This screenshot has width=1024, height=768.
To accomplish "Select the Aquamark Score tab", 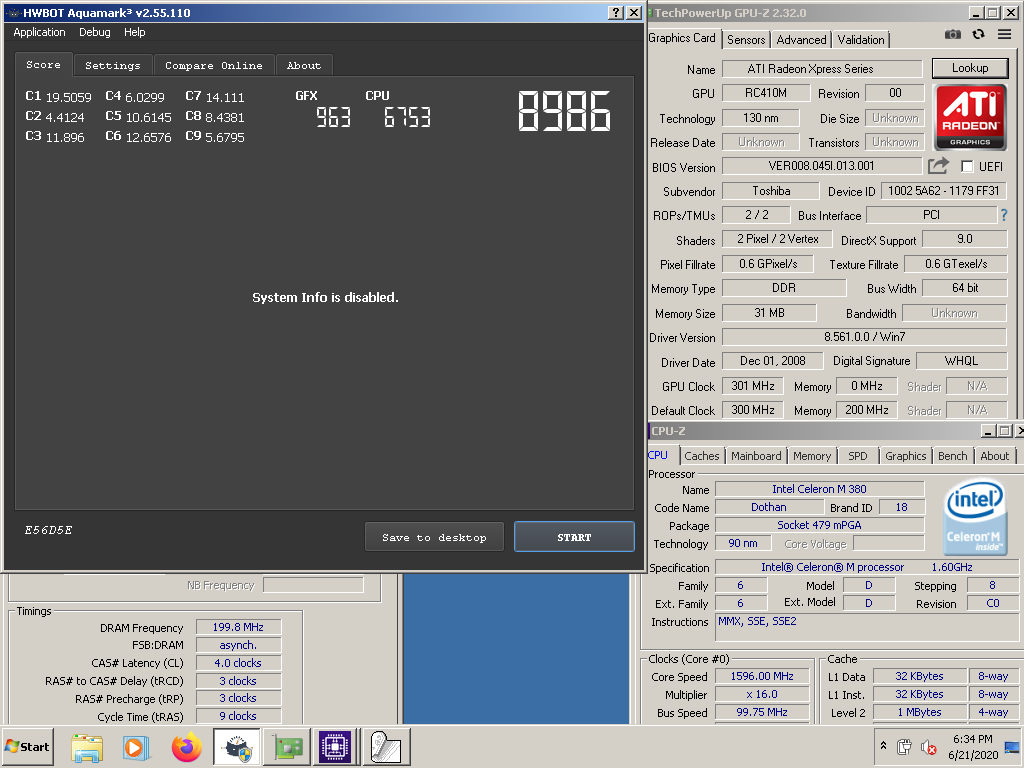I will click(x=43, y=65).
